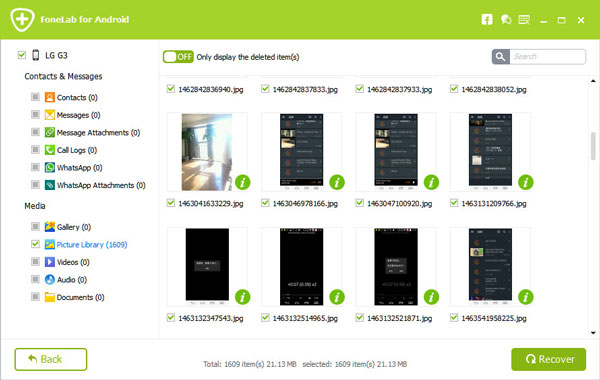The height and width of the screenshot is (380, 600).
Task: Select the Gallery icon
Action: click(50, 227)
